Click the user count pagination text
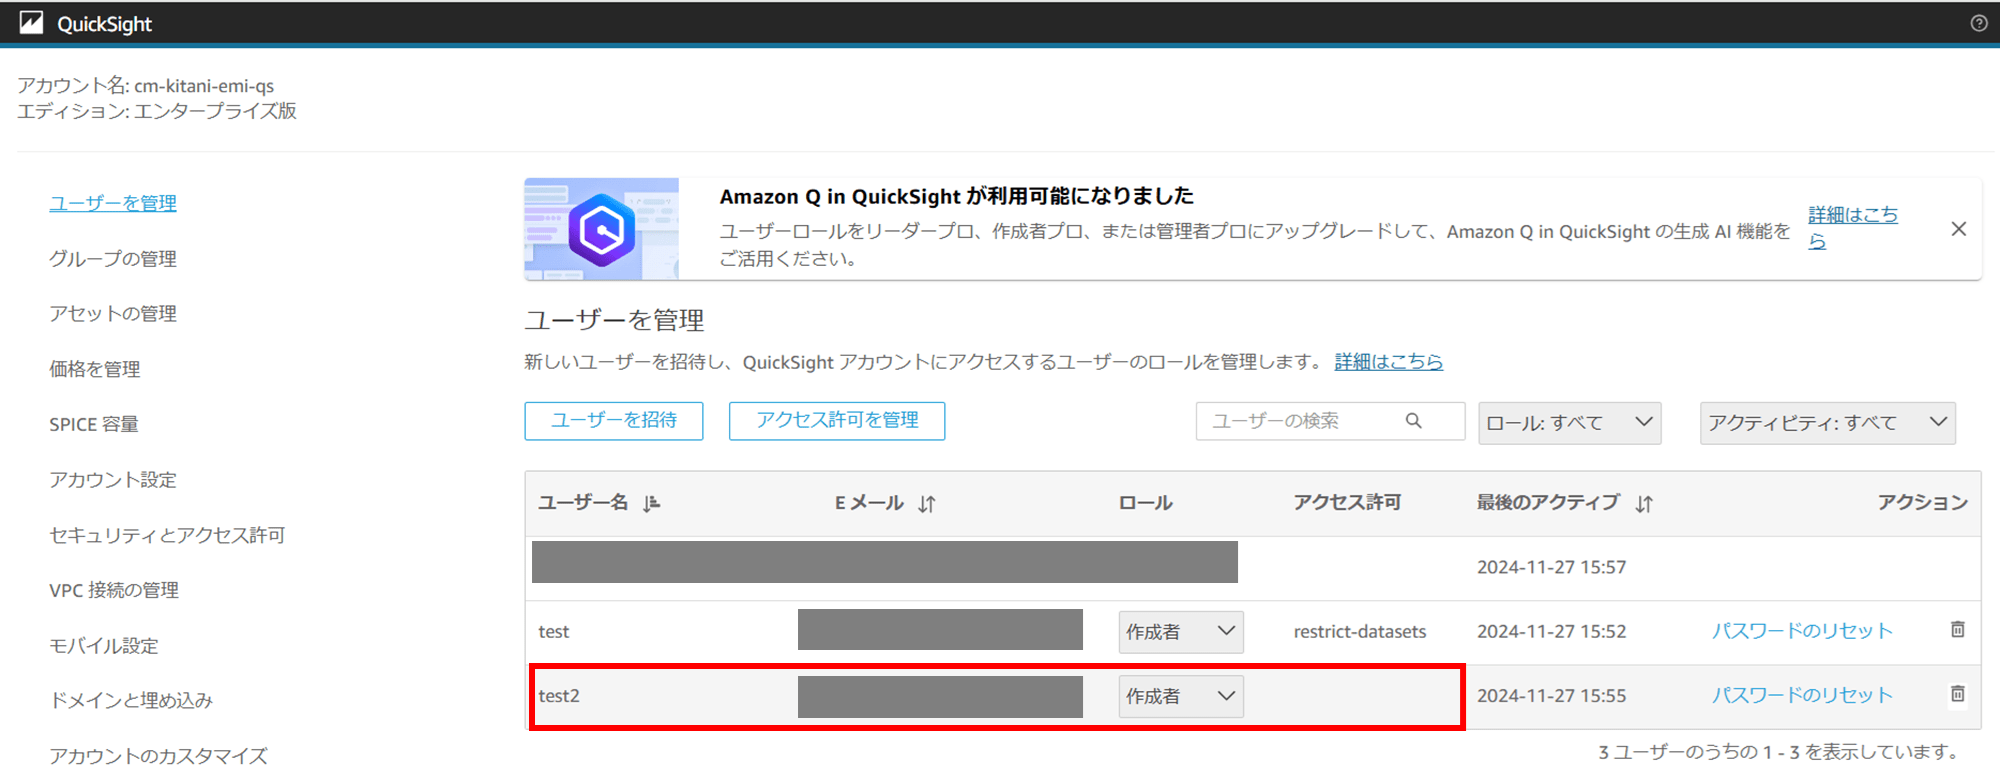The height and width of the screenshot is (777, 2000). pos(1778,752)
